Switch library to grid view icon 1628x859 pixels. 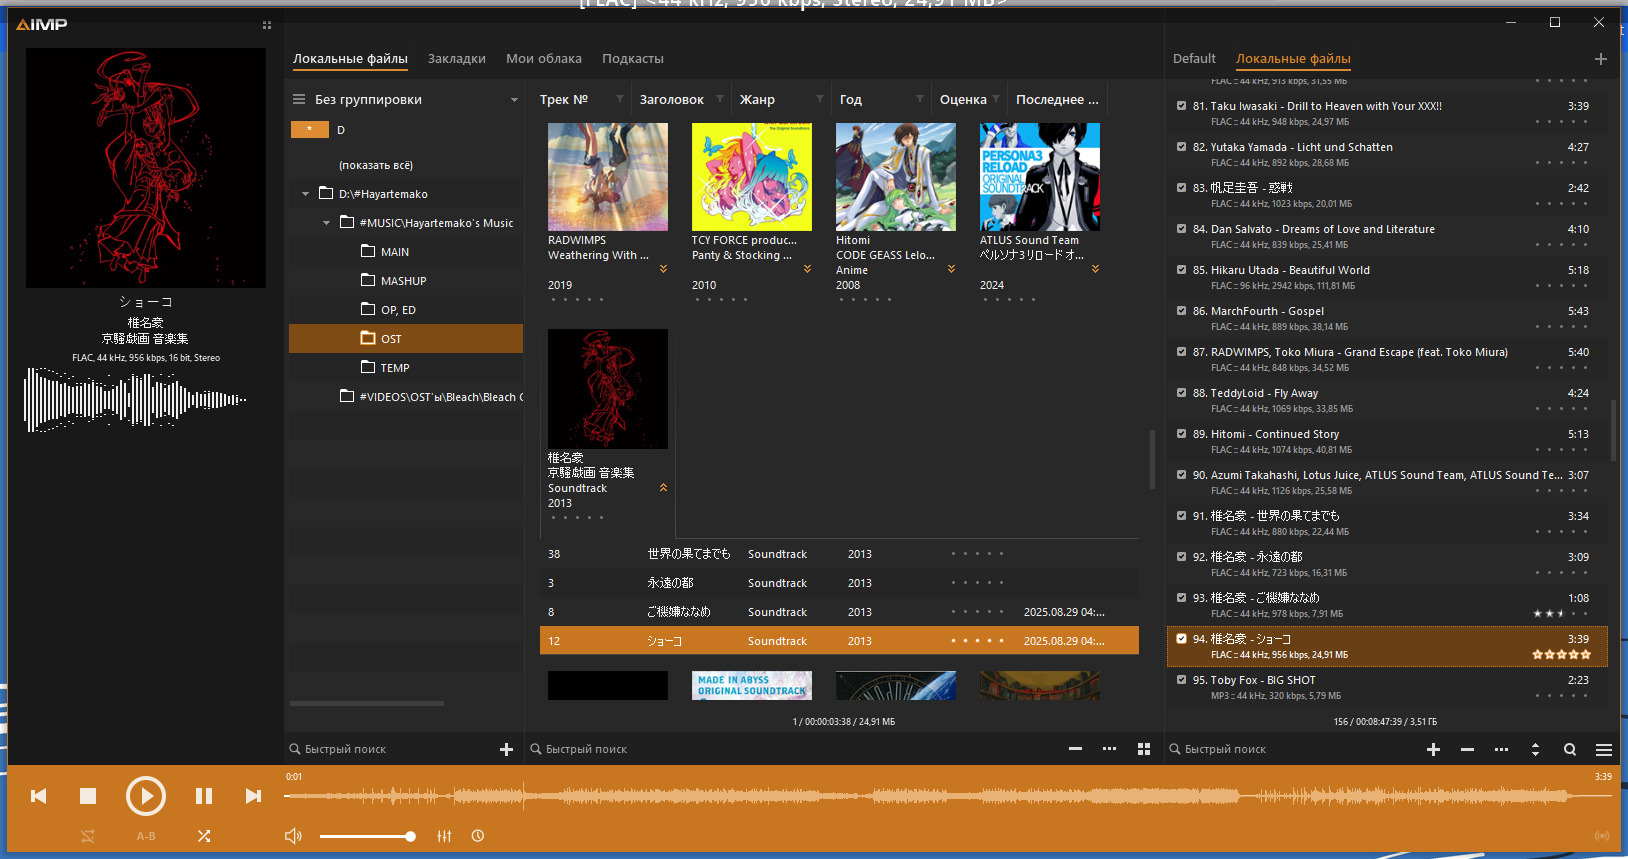click(1144, 749)
